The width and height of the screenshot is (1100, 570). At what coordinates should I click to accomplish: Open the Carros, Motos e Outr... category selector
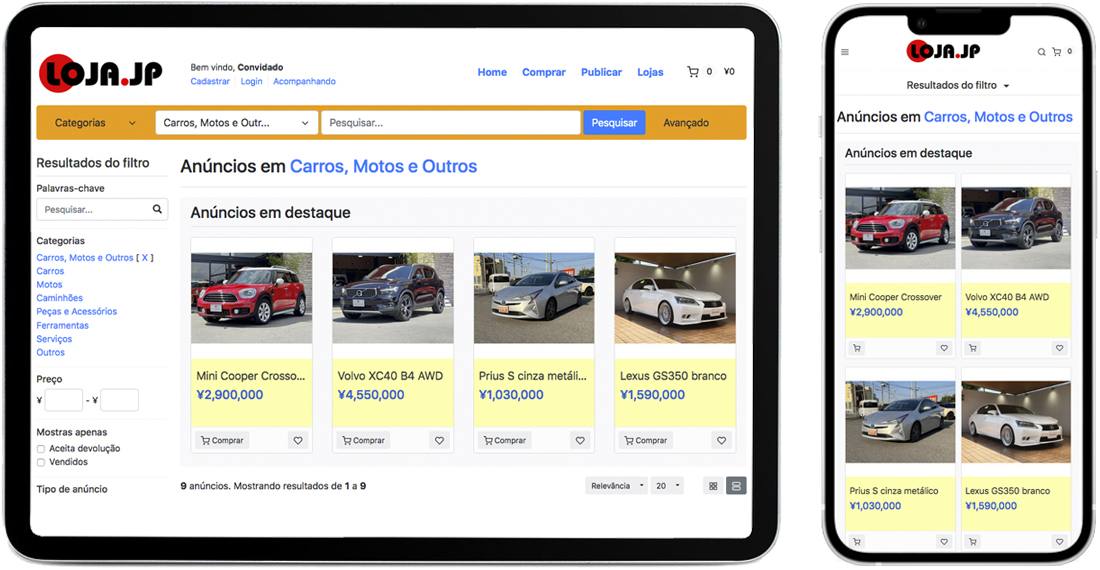(x=236, y=123)
